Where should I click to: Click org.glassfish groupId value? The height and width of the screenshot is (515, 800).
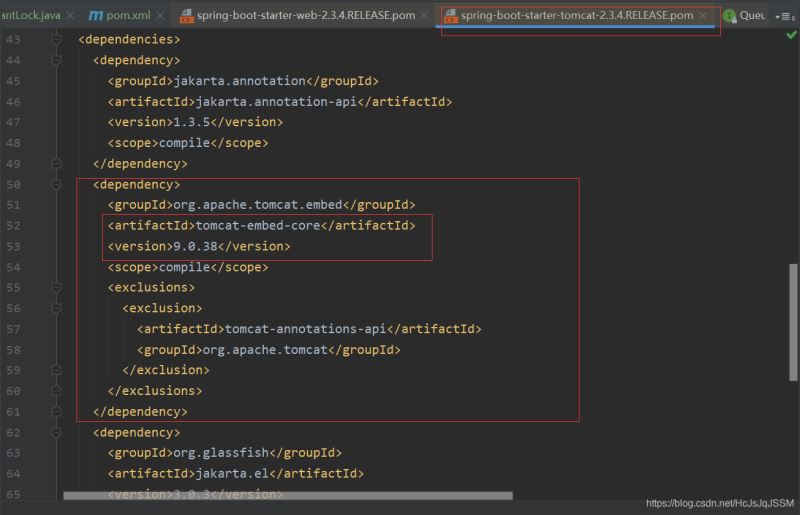pos(221,453)
